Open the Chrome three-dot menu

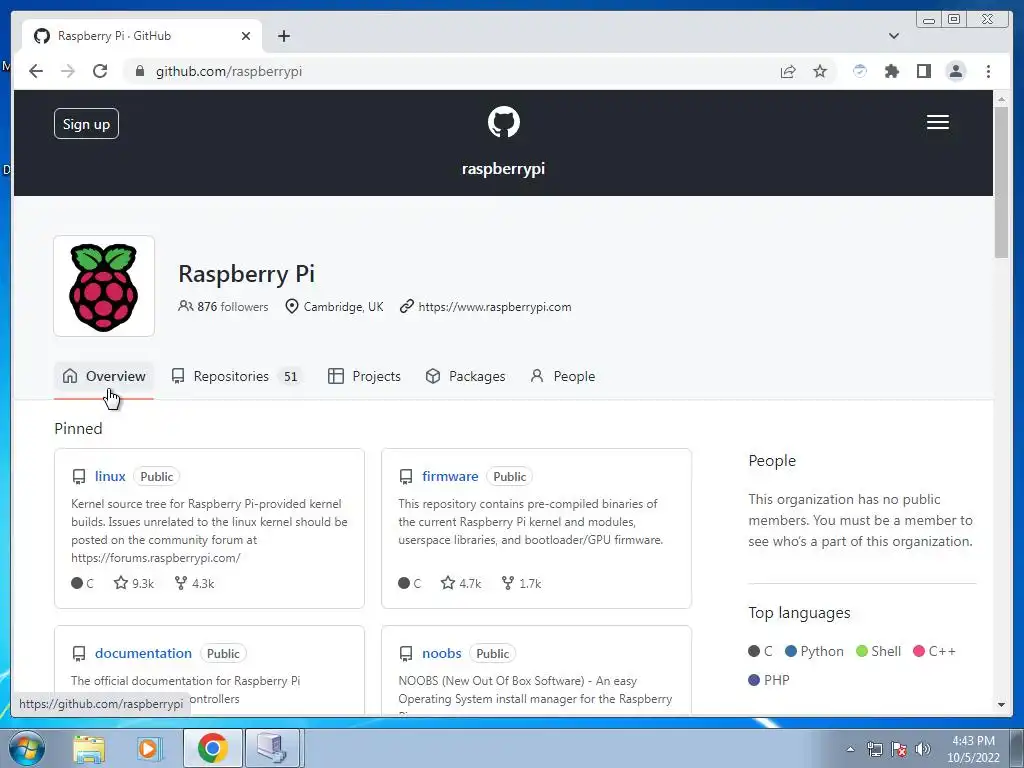point(988,71)
